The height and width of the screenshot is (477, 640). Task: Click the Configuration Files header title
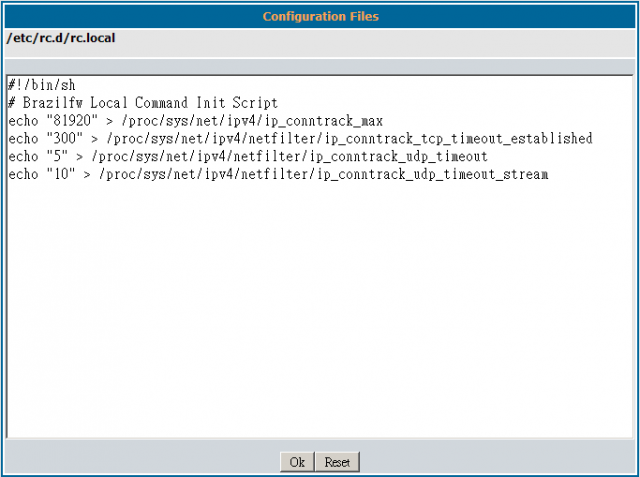pyautogui.click(x=320, y=16)
